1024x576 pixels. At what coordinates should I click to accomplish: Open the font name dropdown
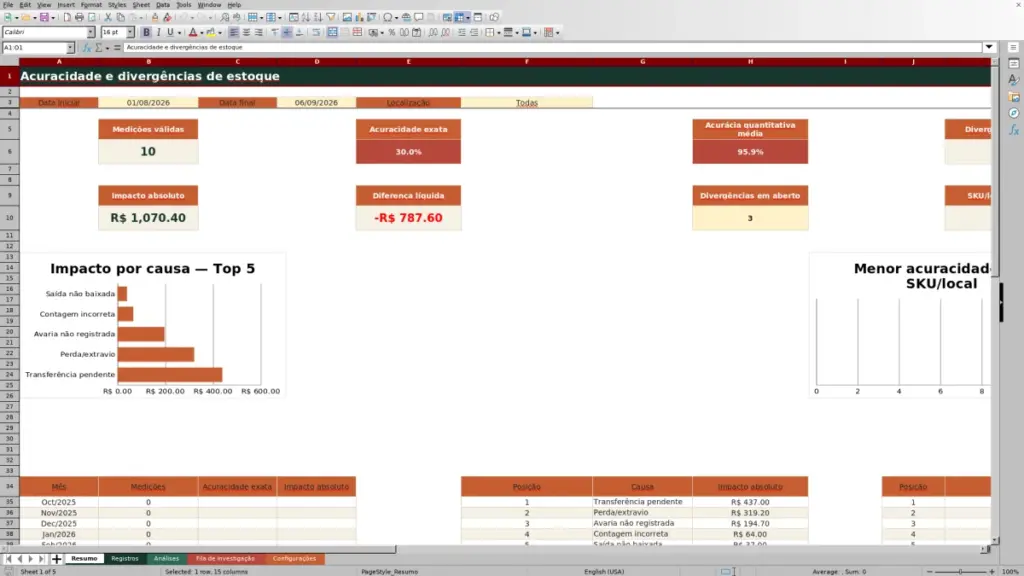pos(91,32)
